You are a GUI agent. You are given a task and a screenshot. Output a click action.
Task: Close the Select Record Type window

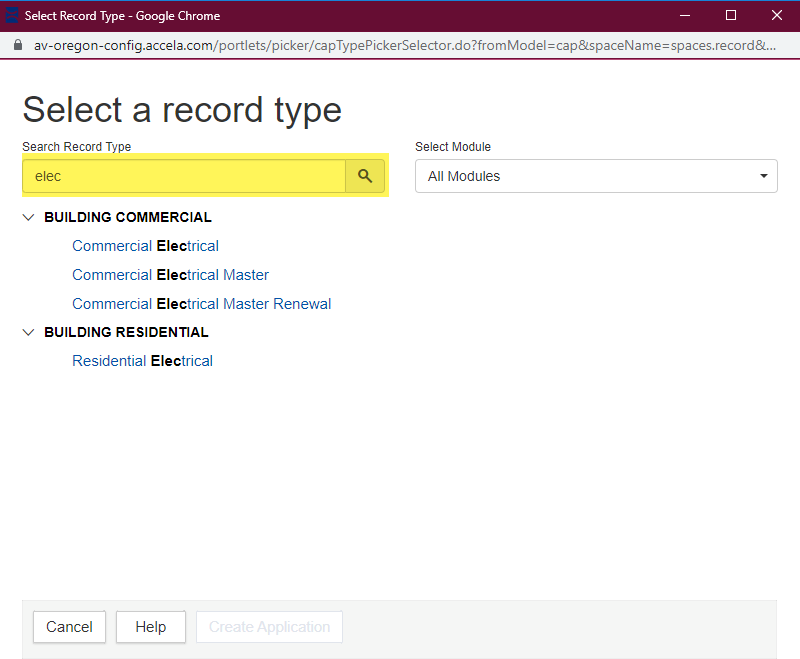tap(777, 16)
